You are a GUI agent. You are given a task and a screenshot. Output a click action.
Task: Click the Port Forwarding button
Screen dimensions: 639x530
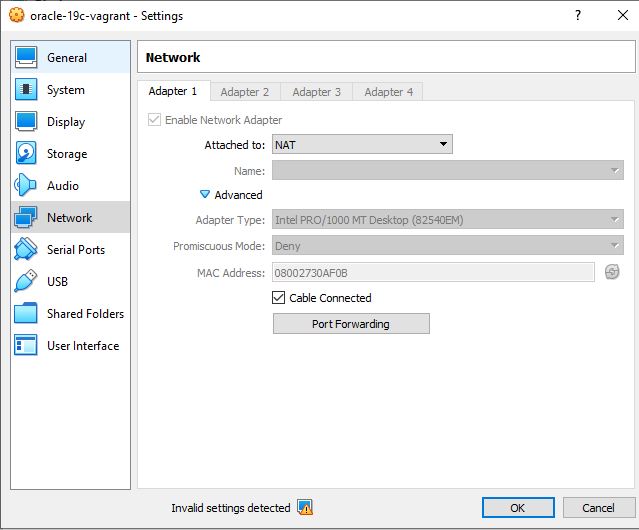350,324
